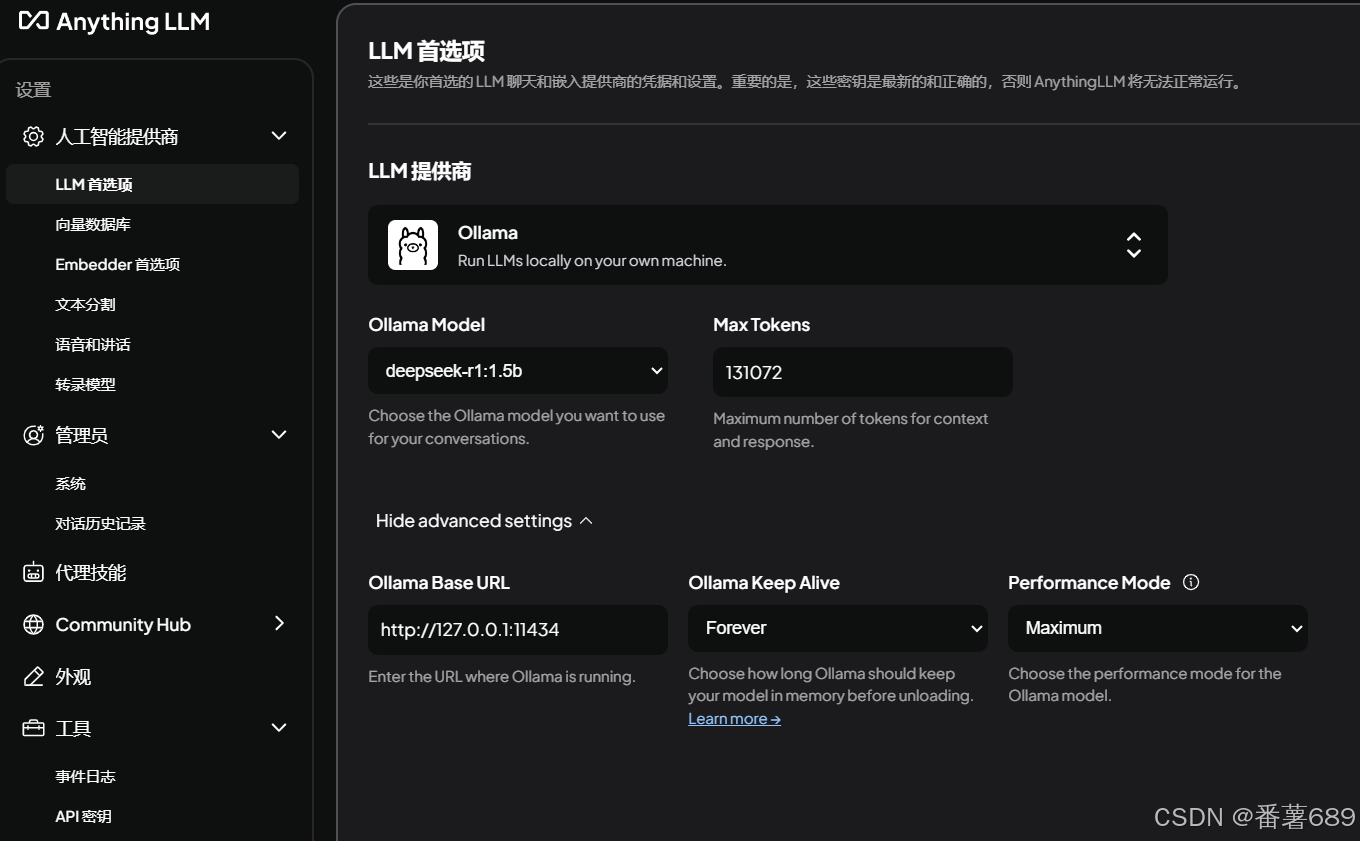This screenshot has width=1360, height=841.
Task: Open API 密钥 page
Action: pos(84,816)
